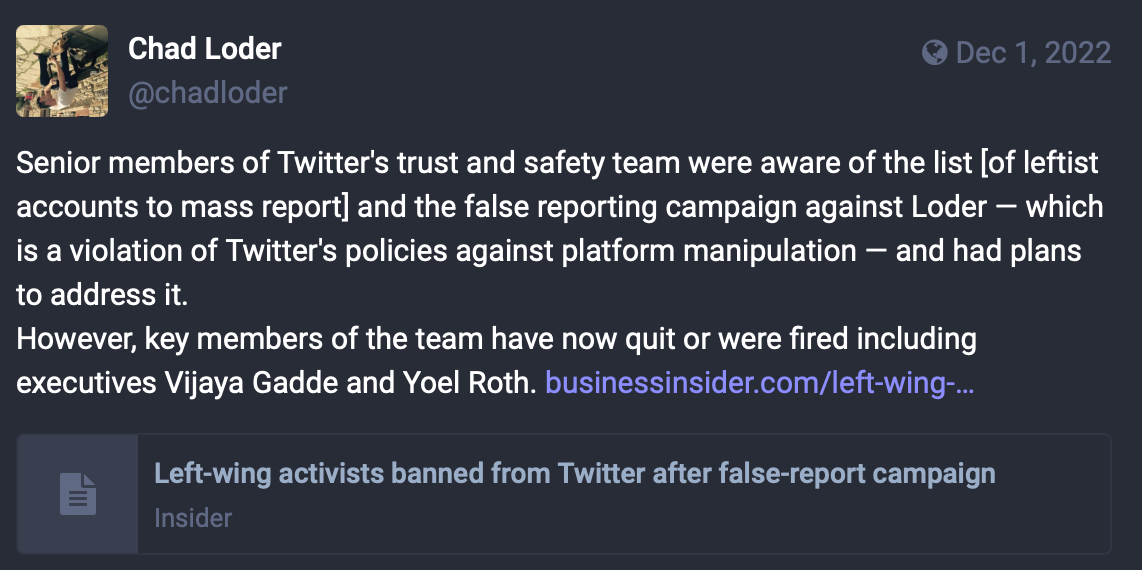
Task: Click the sentence beginning 'However, key members'
Action: point(496,339)
